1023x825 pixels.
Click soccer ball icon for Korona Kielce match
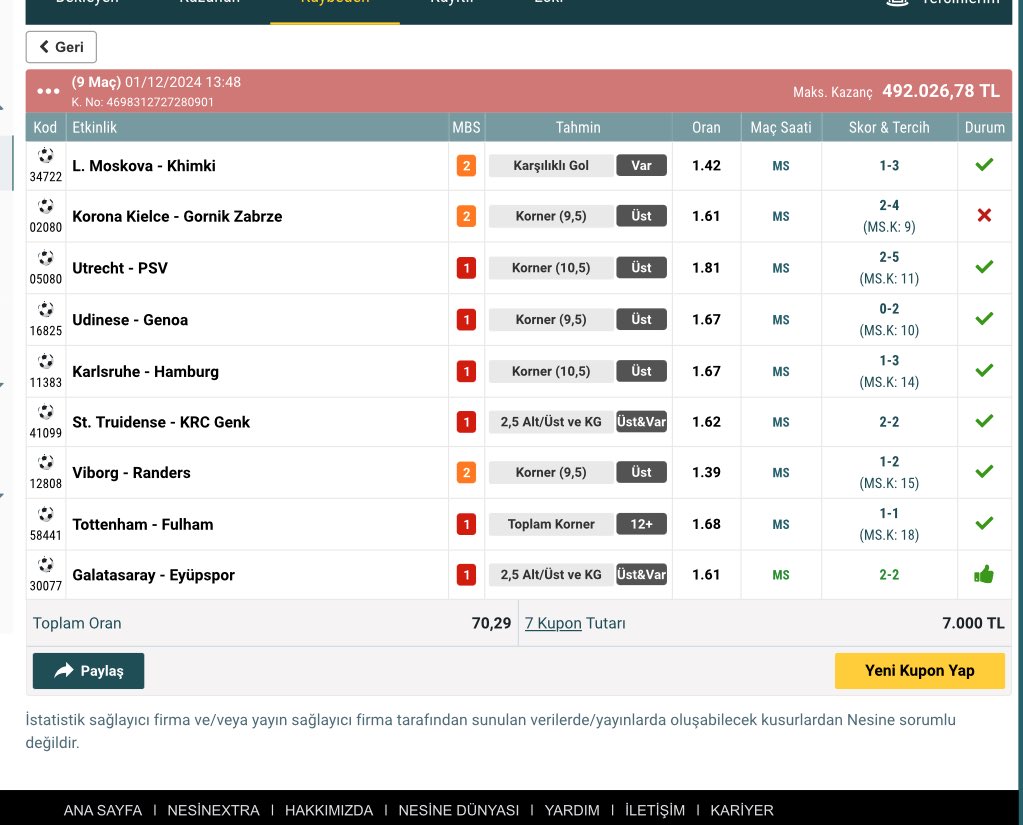46,206
